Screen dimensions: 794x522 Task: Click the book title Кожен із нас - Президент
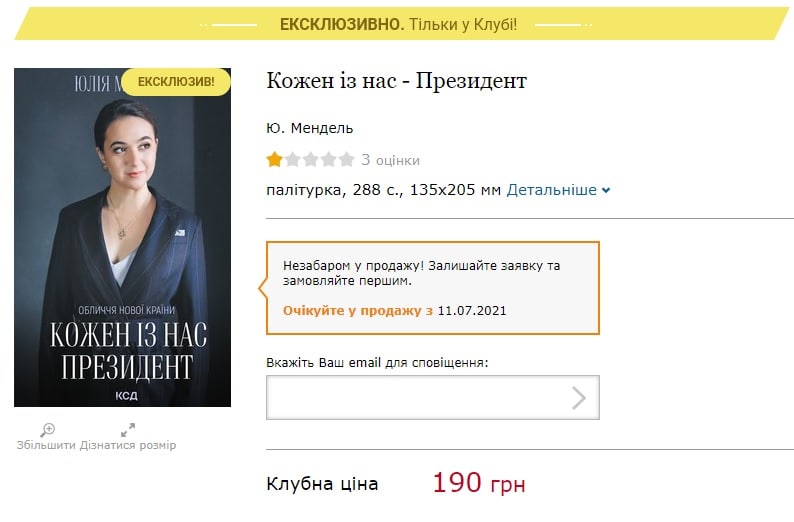(x=396, y=81)
